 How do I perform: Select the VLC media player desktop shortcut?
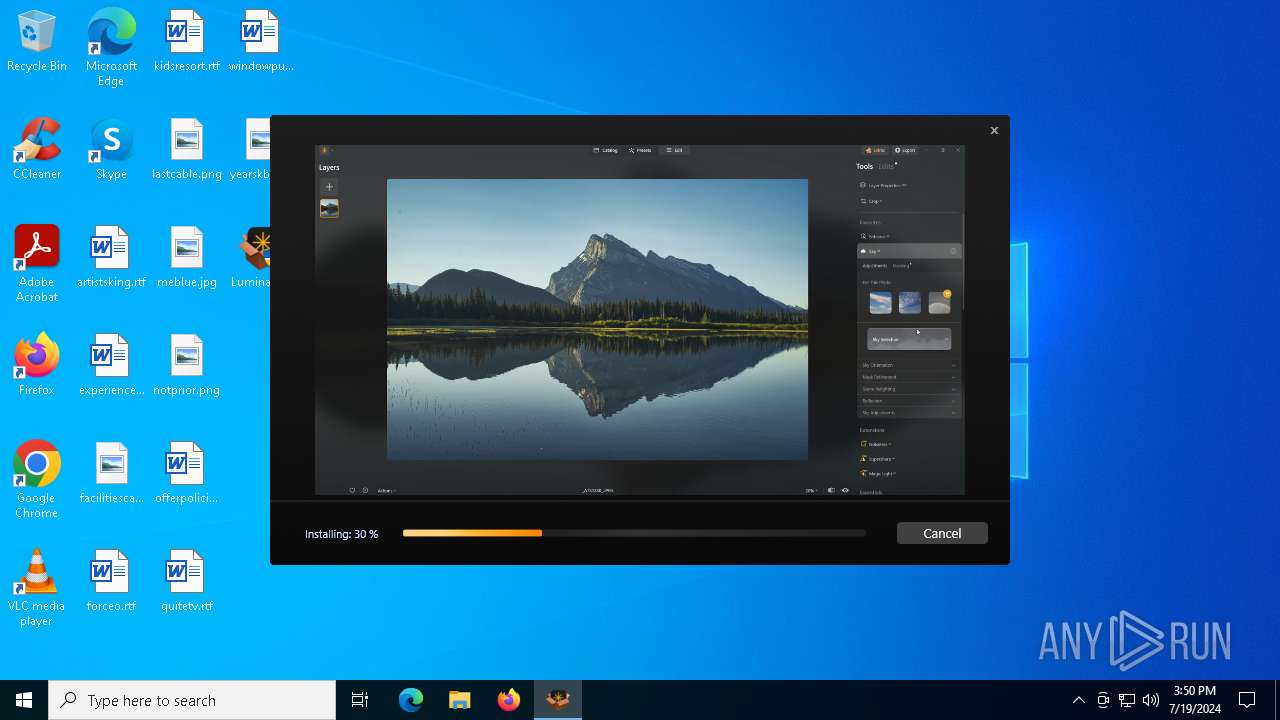(37, 589)
